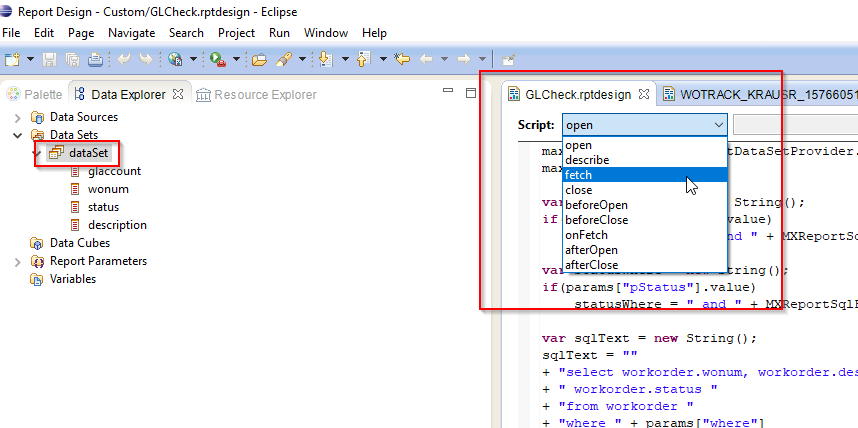
Task: Open the File menu
Action: (x=11, y=33)
